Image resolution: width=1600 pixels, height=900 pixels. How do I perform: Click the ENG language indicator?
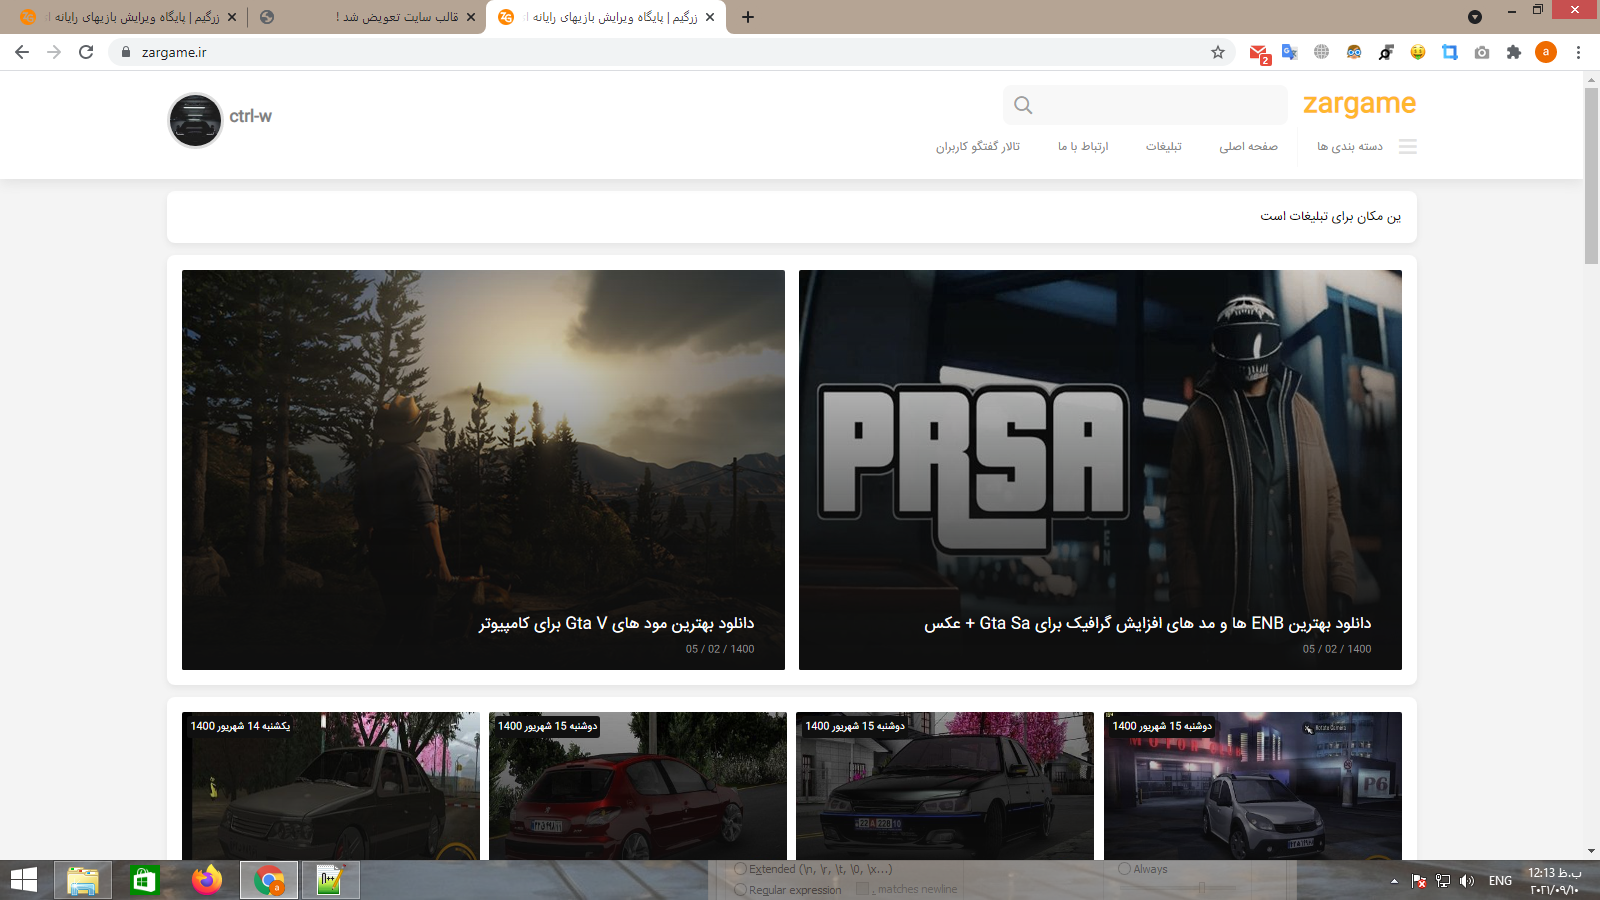click(x=1500, y=881)
